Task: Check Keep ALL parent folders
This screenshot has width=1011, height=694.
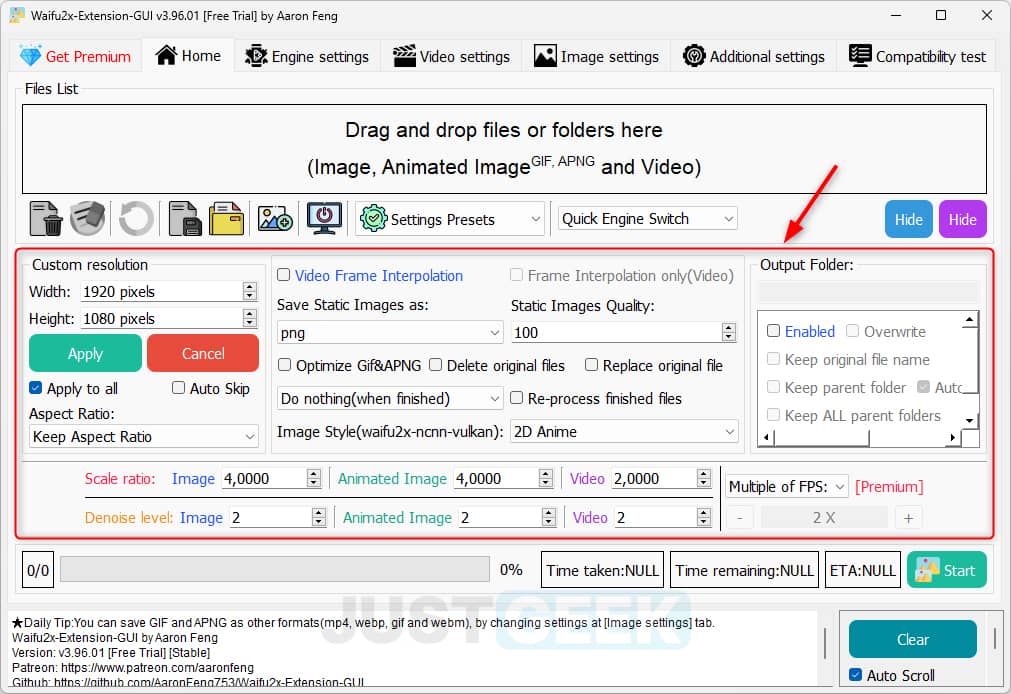Action: coord(774,415)
